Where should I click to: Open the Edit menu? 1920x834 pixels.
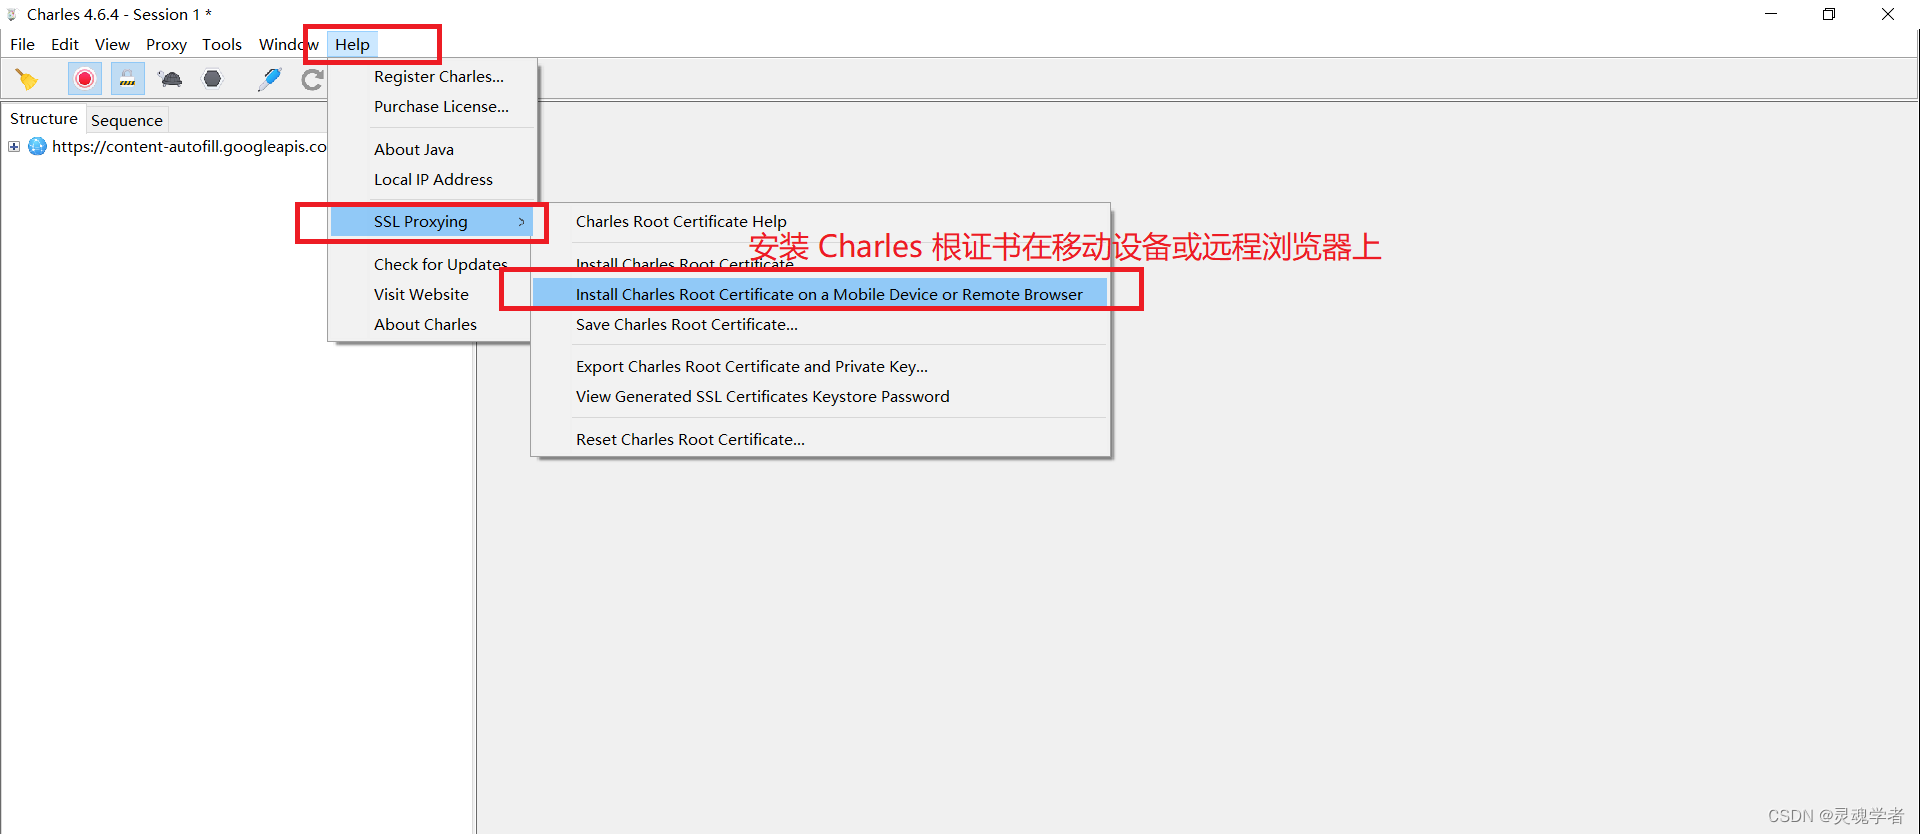tap(65, 44)
